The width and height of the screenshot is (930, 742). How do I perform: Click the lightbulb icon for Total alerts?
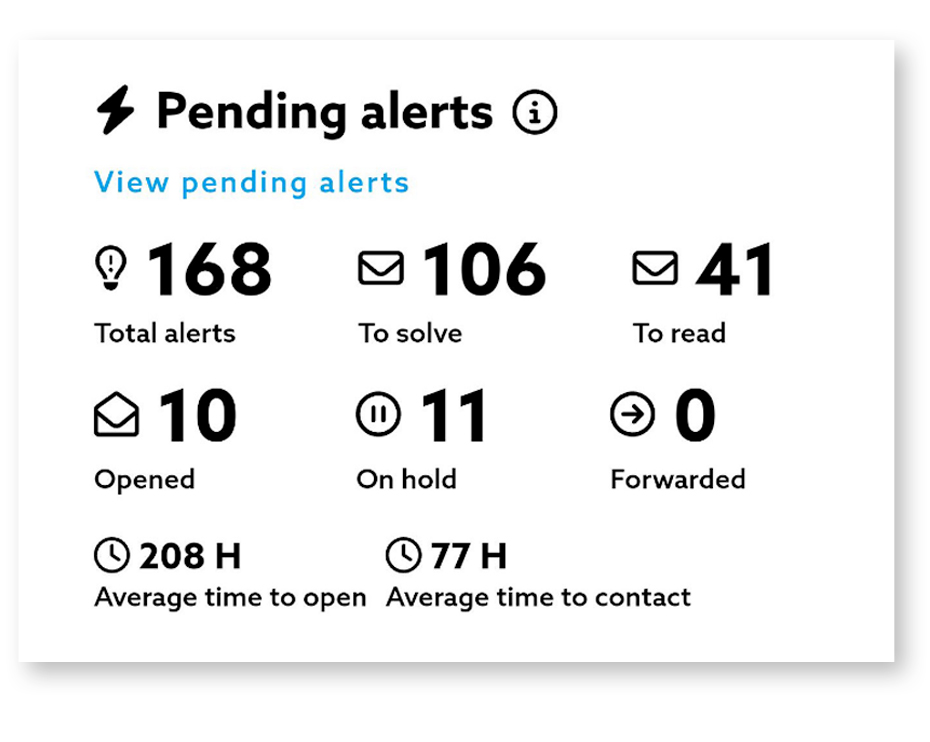111,269
